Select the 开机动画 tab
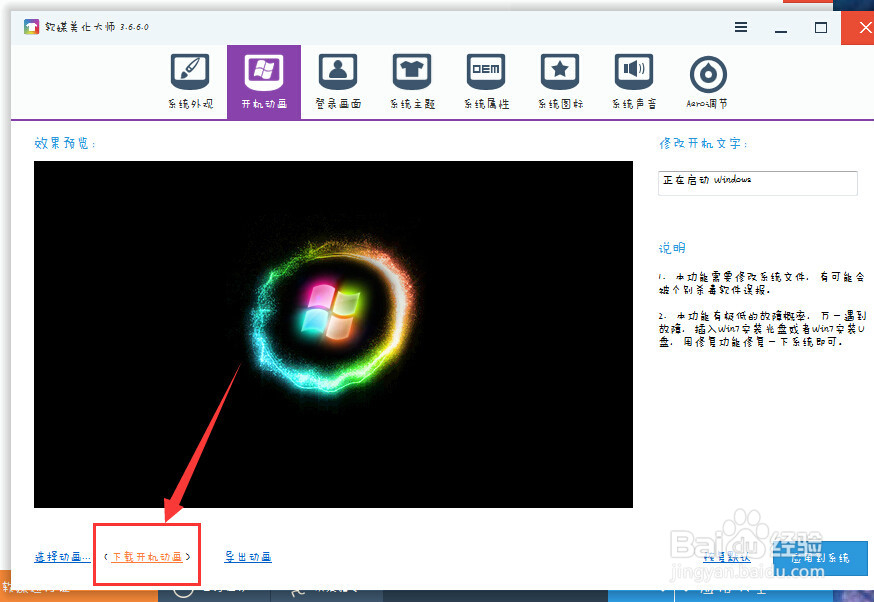 [x=264, y=82]
